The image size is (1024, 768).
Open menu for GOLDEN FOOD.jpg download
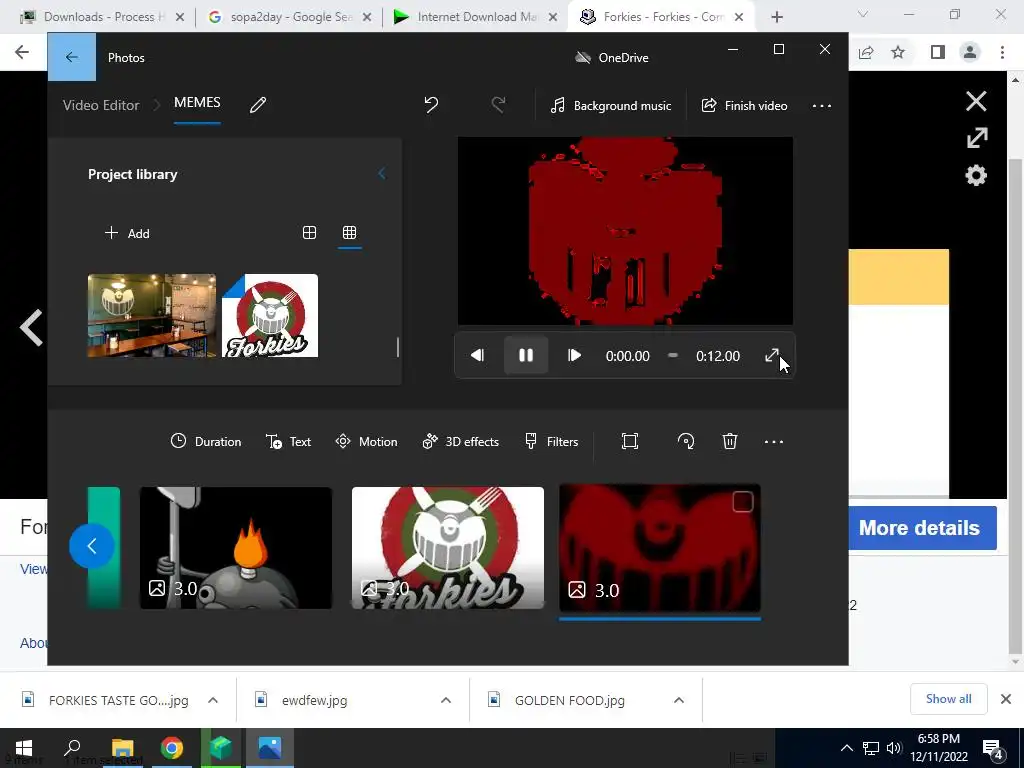coord(679,700)
